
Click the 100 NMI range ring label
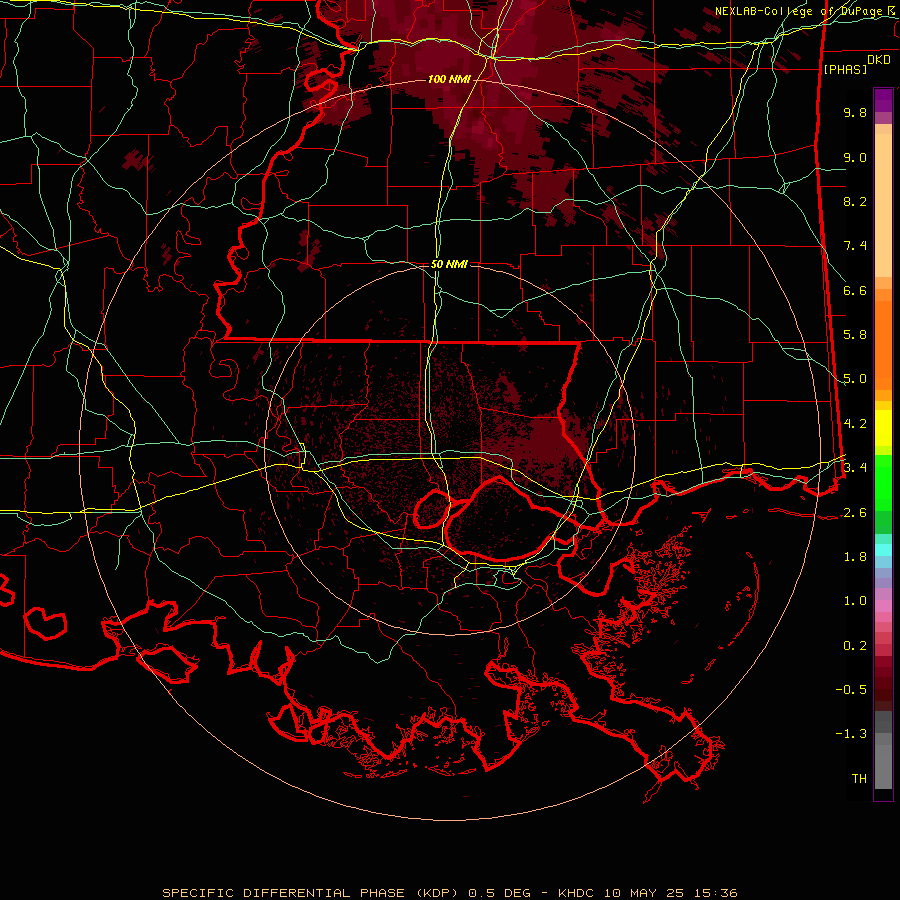click(x=449, y=79)
